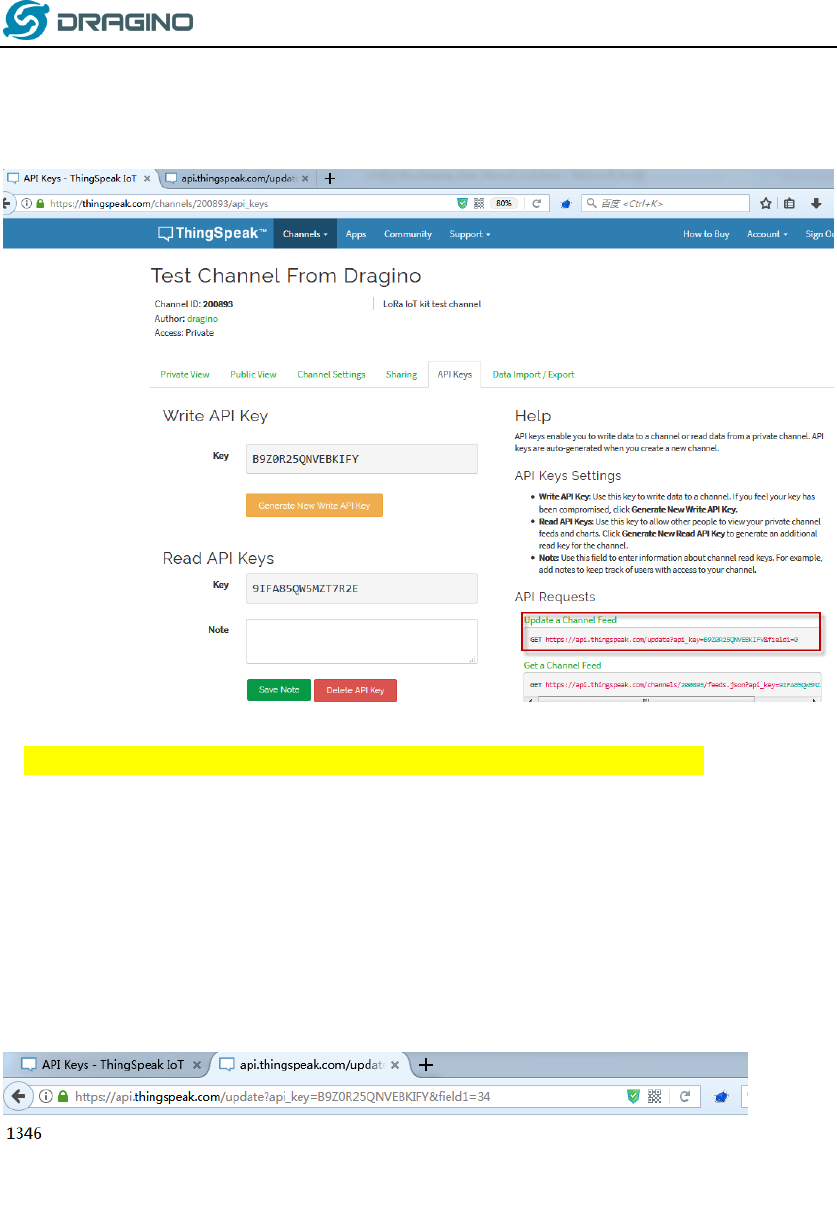This screenshot has height=1221, width=837.
Task: Switch to the Private View tab
Action: 185,375
